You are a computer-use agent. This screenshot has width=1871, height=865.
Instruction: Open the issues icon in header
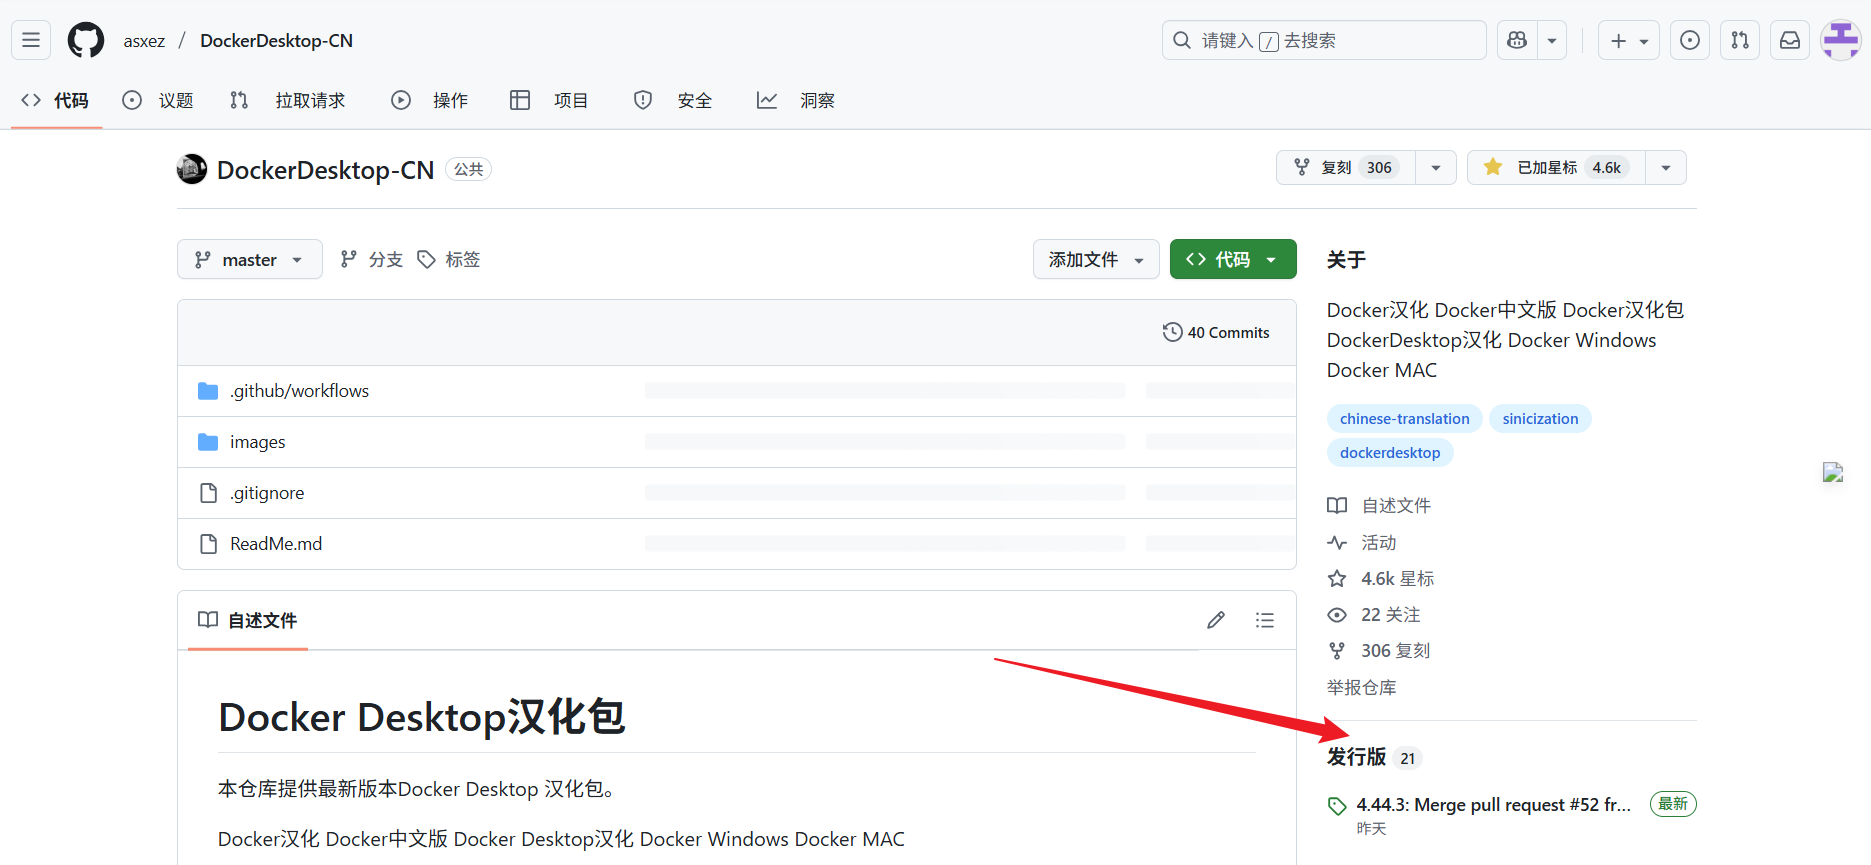click(1690, 40)
